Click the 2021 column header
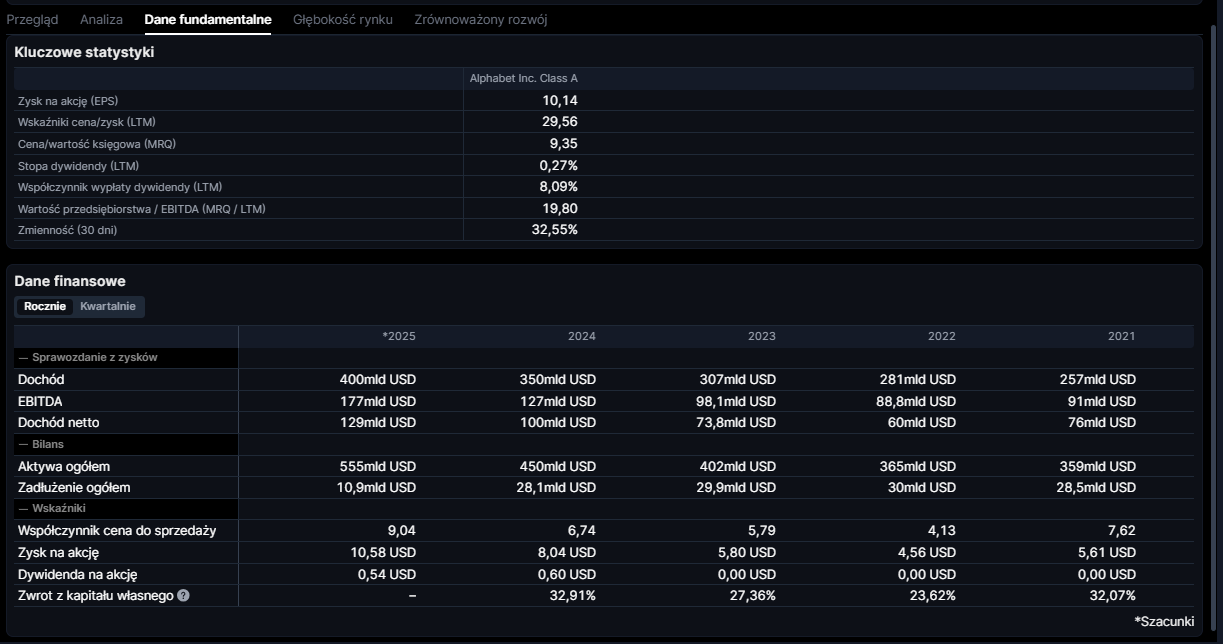The width and height of the screenshot is (1223, 644). [x=1121, y=336]
